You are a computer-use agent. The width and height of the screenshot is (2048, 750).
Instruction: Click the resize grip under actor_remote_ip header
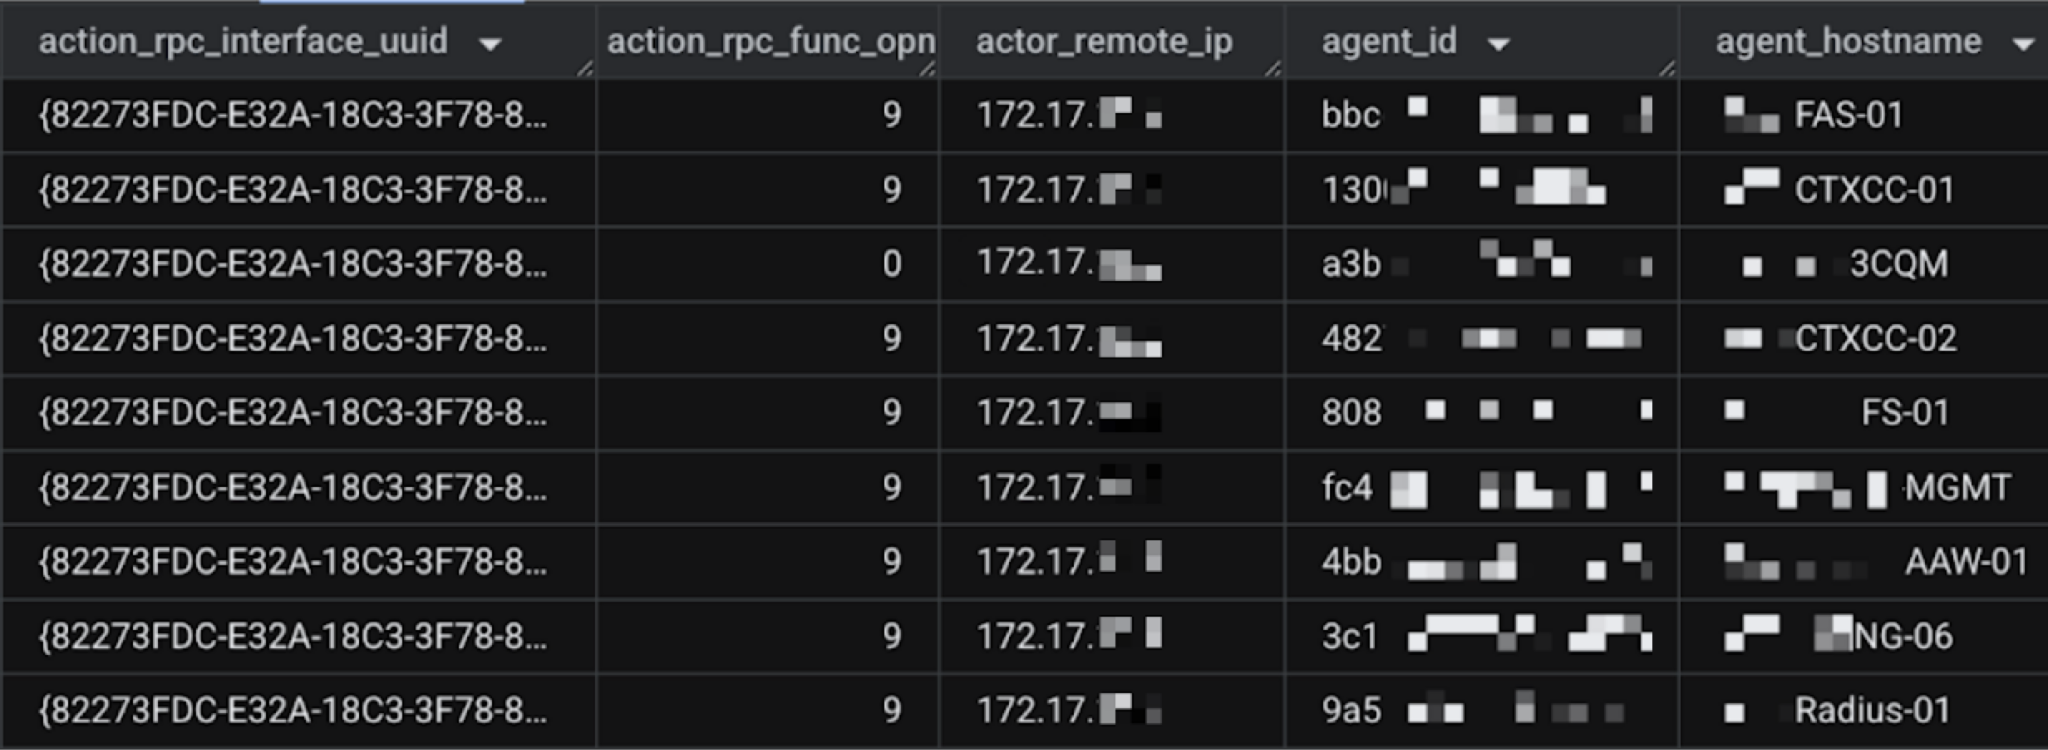pos(1273,68)
